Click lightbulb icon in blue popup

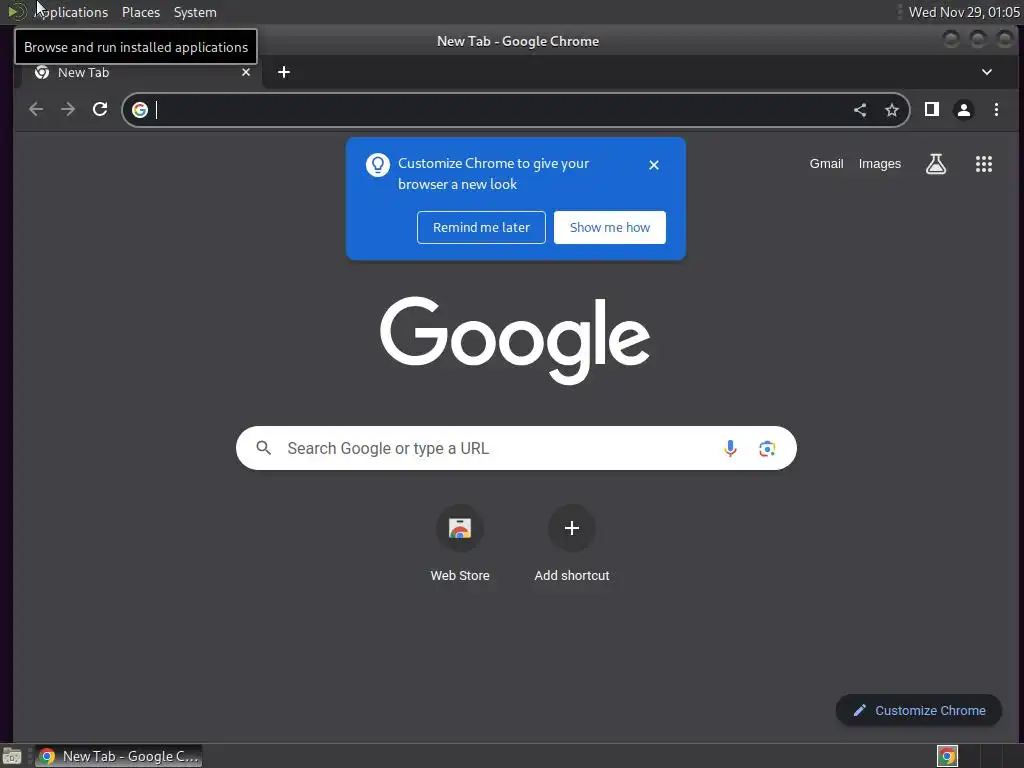click(x=377, y=165)
